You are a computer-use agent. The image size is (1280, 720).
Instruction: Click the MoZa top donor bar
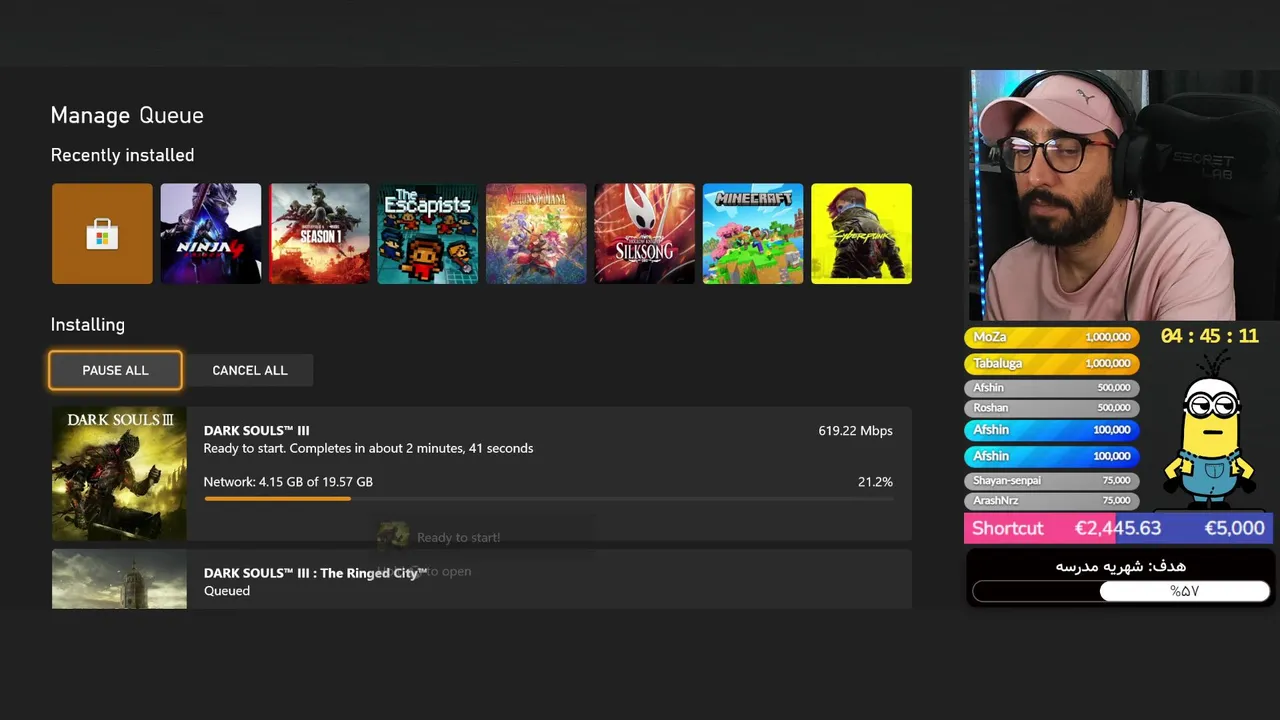(1052, 337)
